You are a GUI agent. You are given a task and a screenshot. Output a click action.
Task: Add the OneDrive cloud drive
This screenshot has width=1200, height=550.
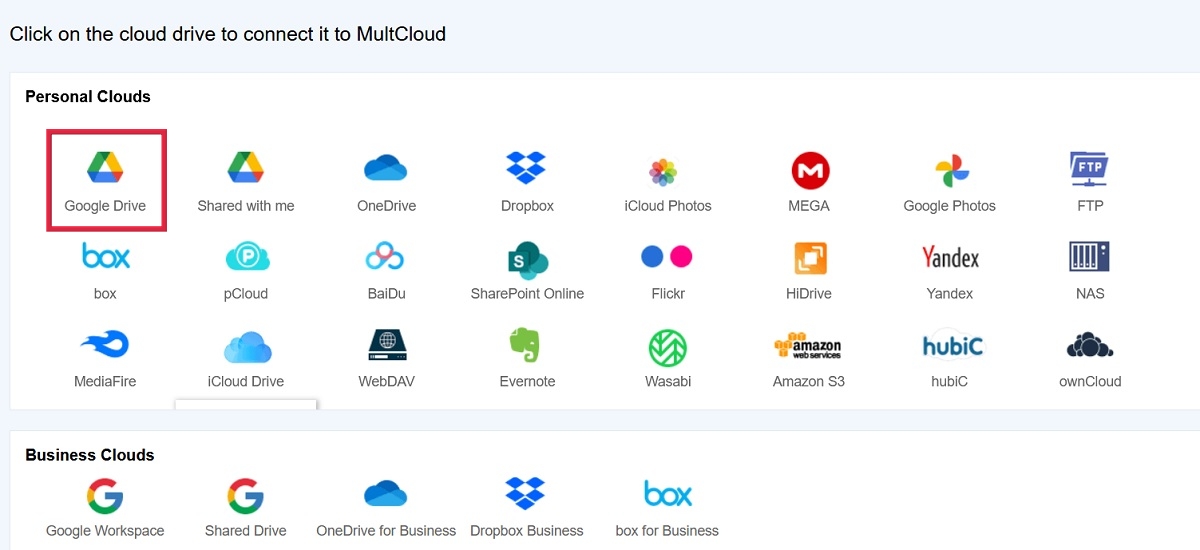pos(386,180)
